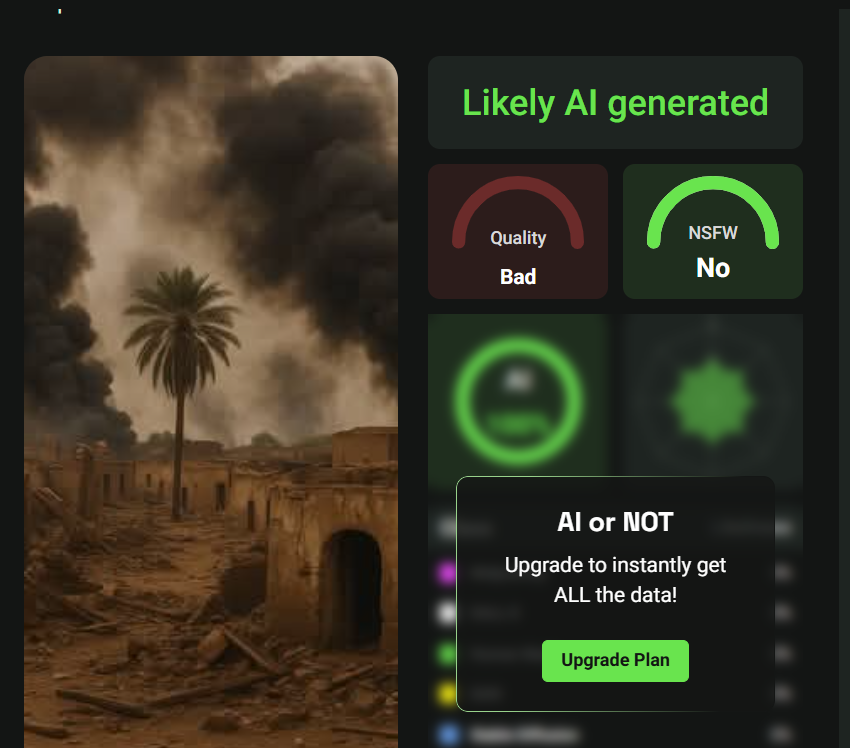Open the analyzed war-scene image
This screenshot has width=850, height=748.
(211, 402)
